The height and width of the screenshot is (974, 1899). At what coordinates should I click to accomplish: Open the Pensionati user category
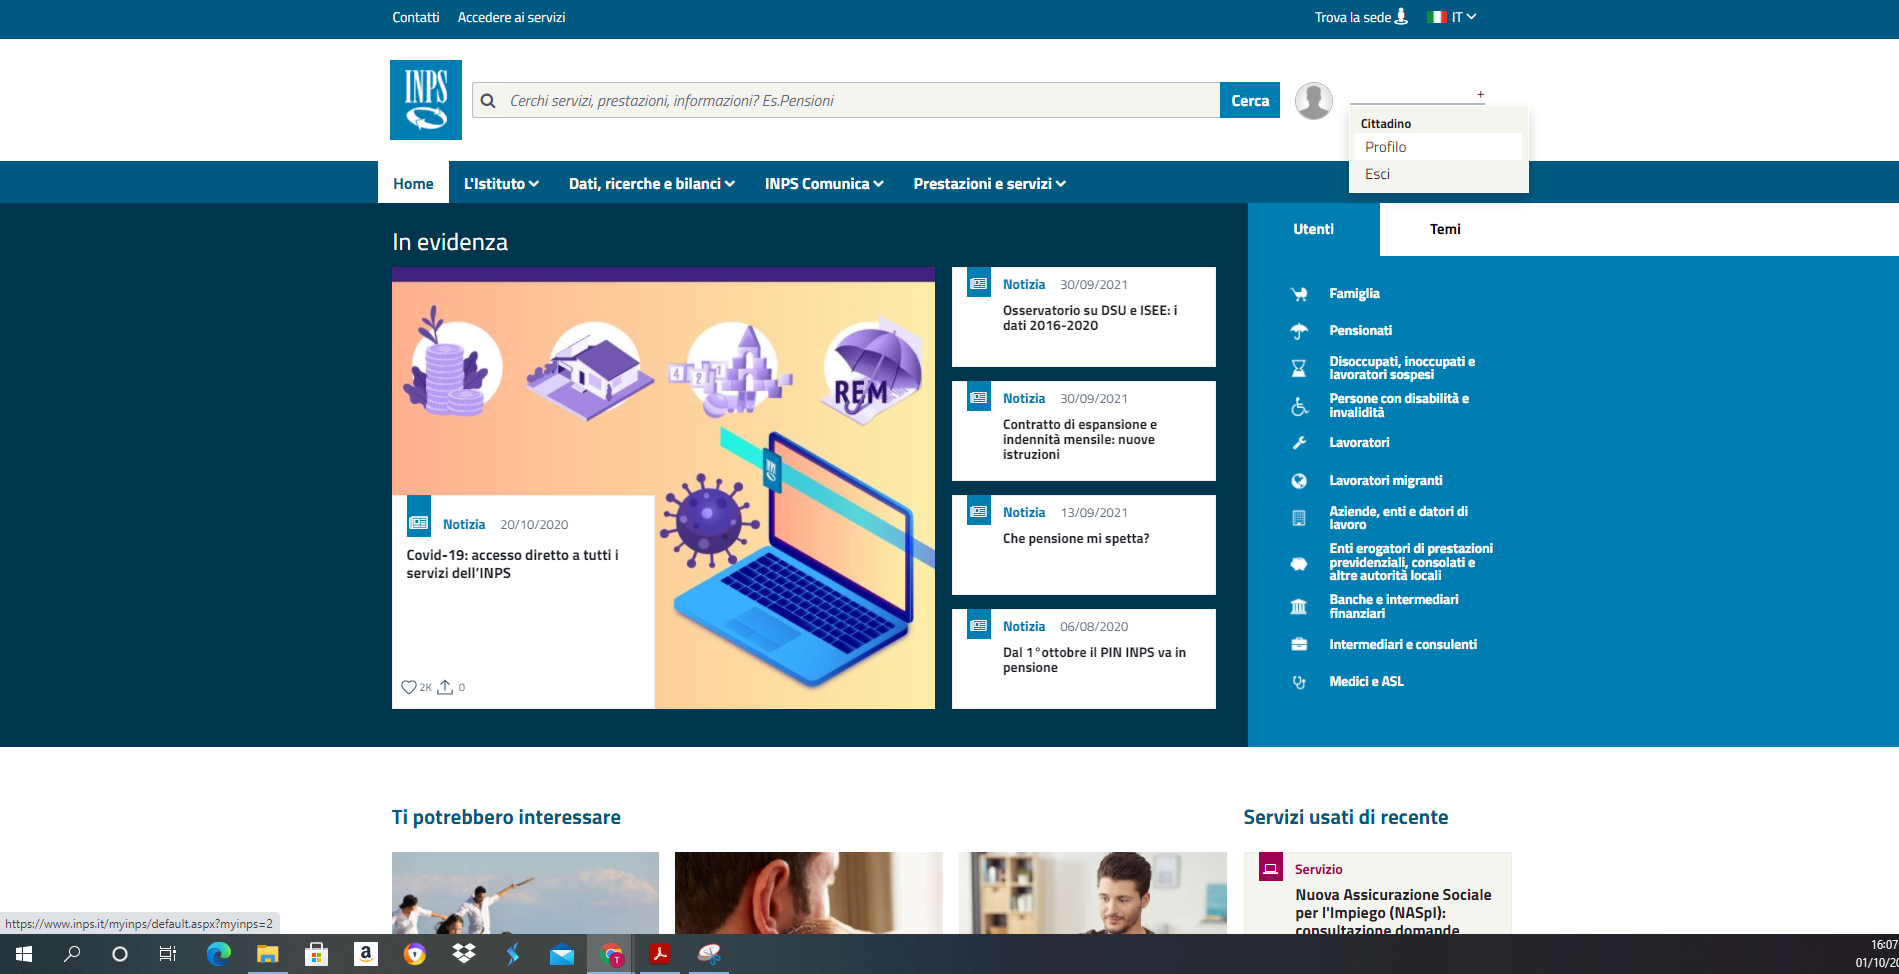tap(1360, 331)
